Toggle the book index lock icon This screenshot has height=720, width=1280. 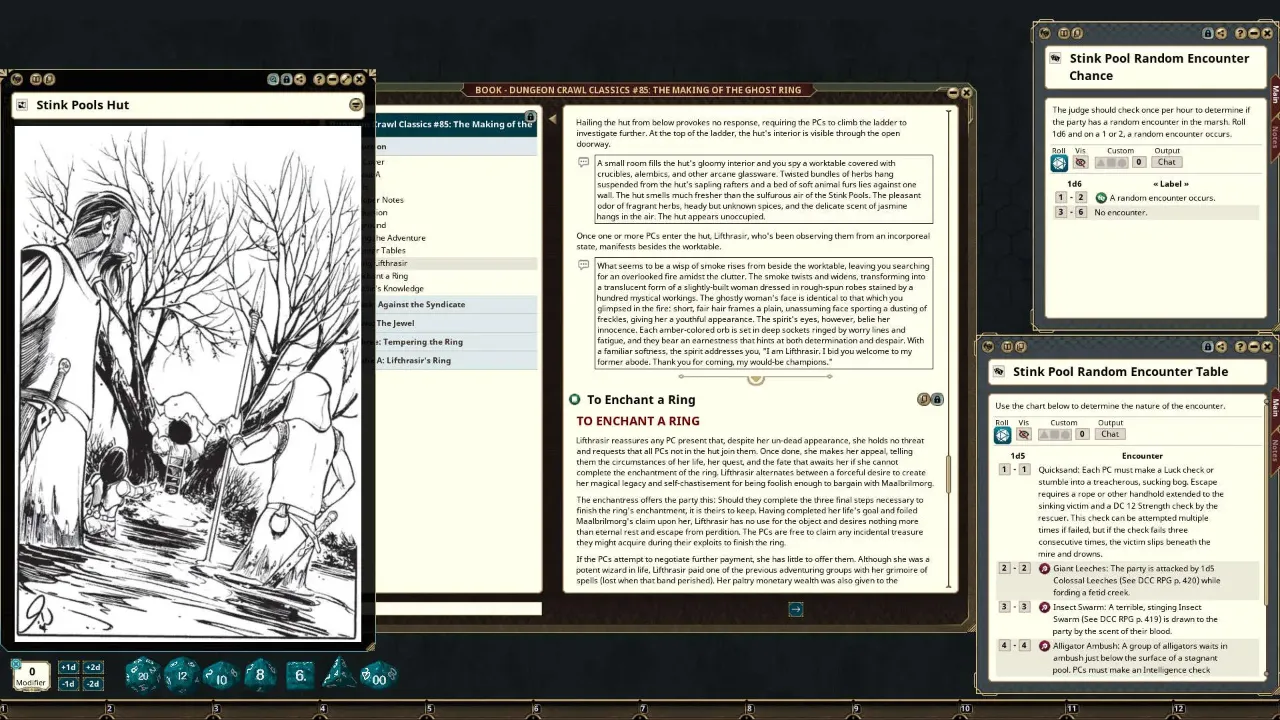[530, 119]
